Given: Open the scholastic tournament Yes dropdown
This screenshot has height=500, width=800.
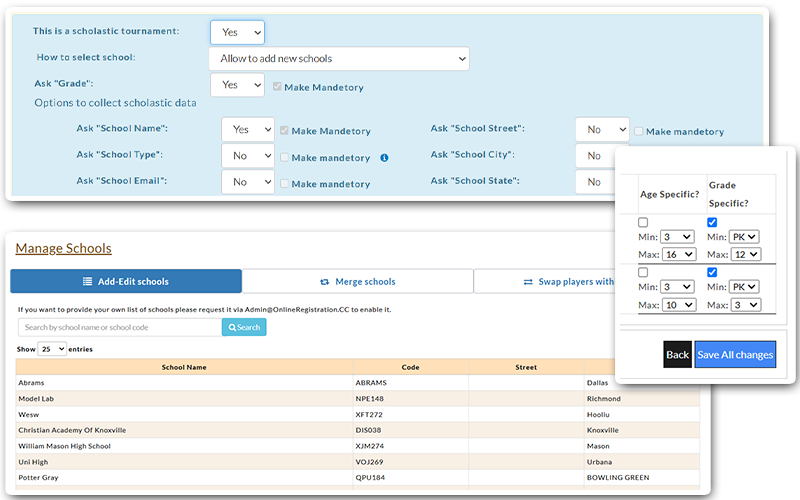Looking at the screenshot, I should 237,32.
